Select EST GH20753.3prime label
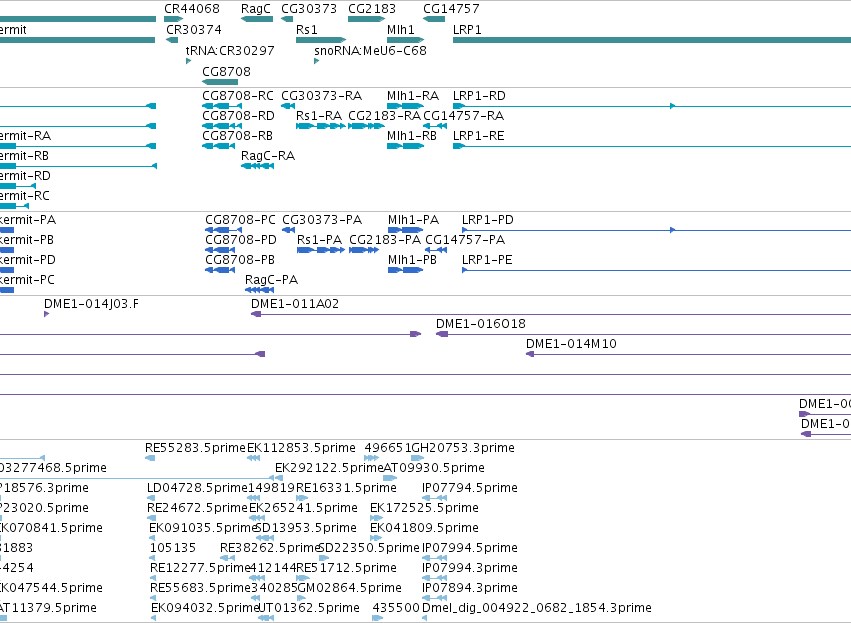 point(463,448)
